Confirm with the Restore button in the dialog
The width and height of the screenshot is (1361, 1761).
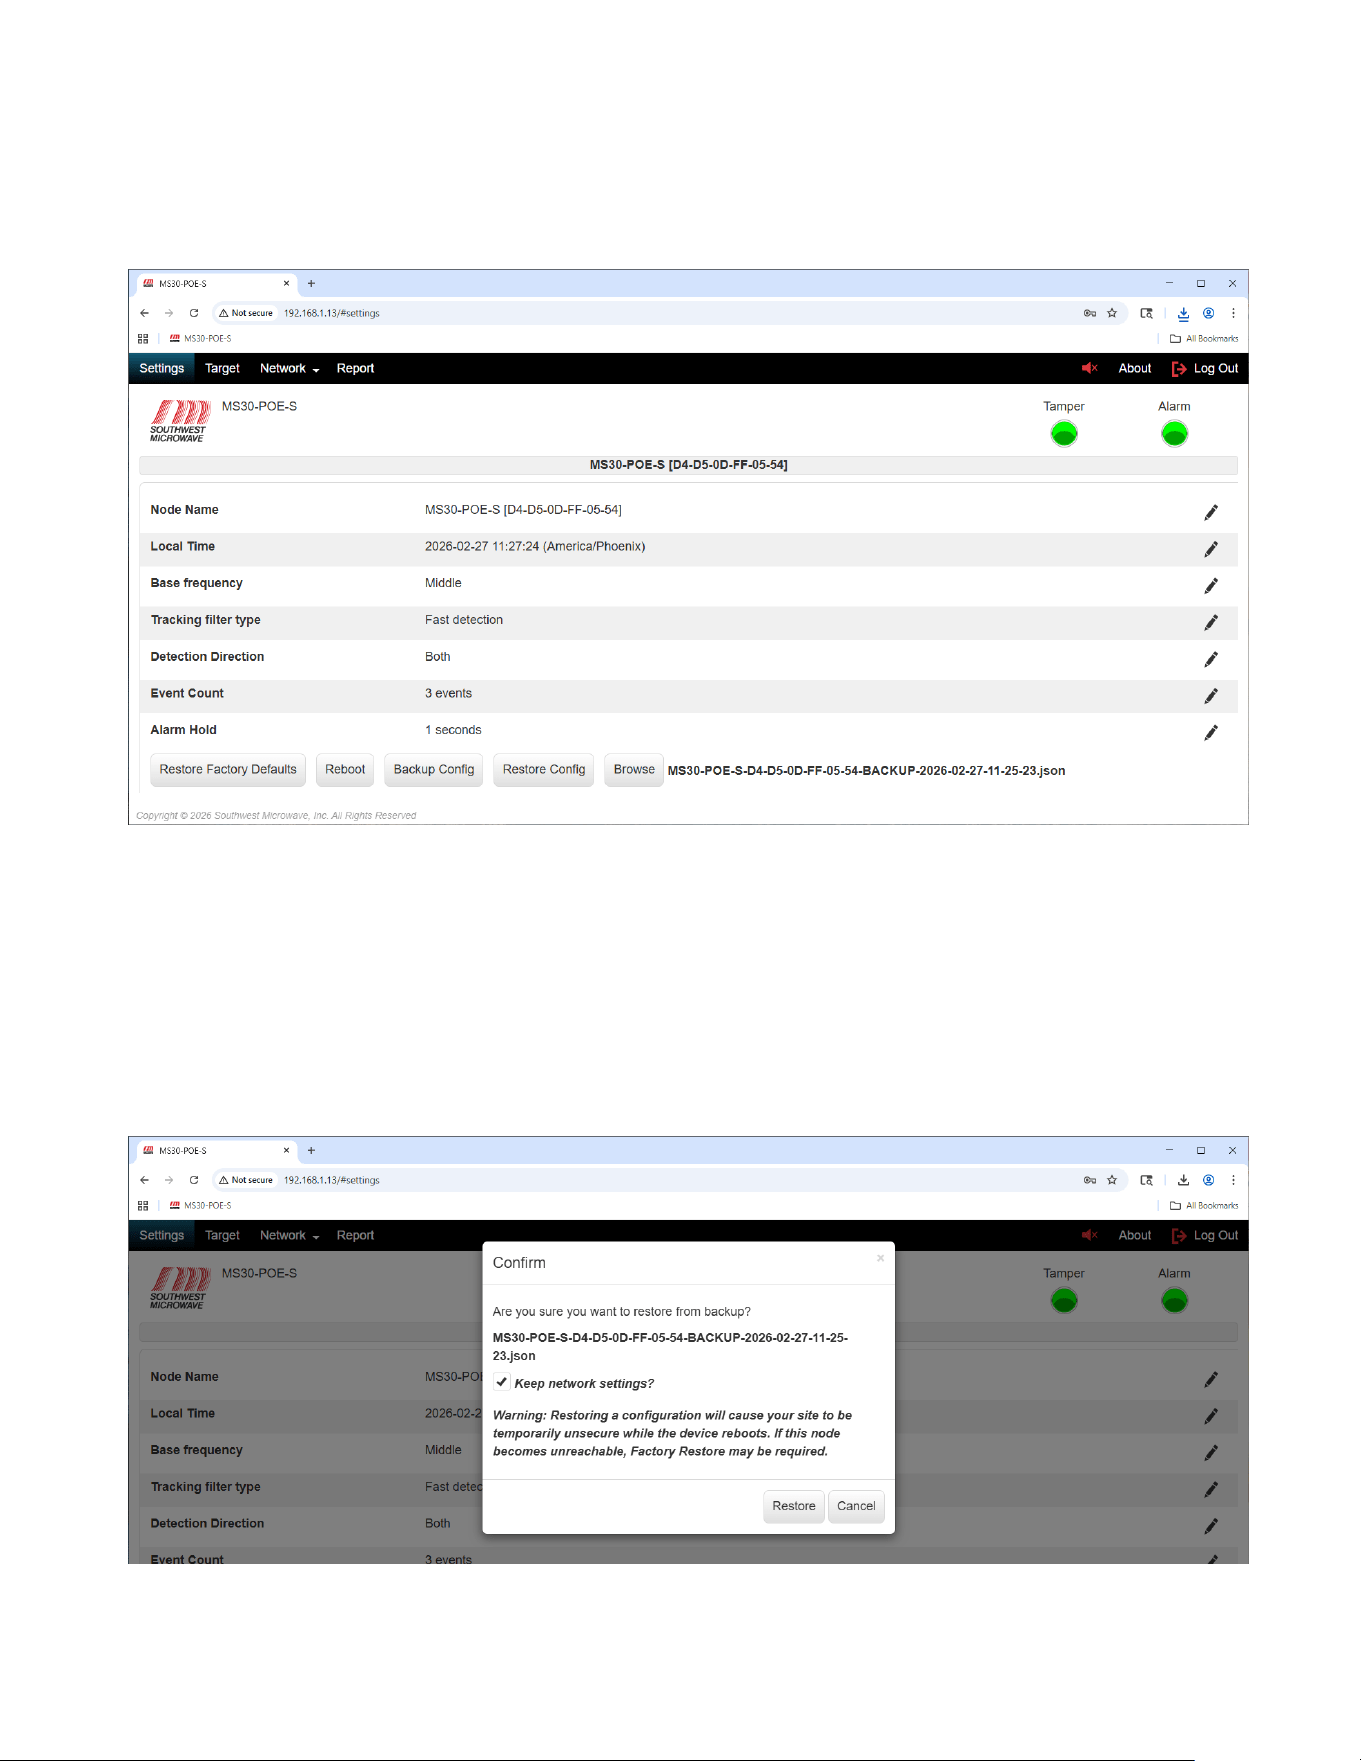point(794,1506)
